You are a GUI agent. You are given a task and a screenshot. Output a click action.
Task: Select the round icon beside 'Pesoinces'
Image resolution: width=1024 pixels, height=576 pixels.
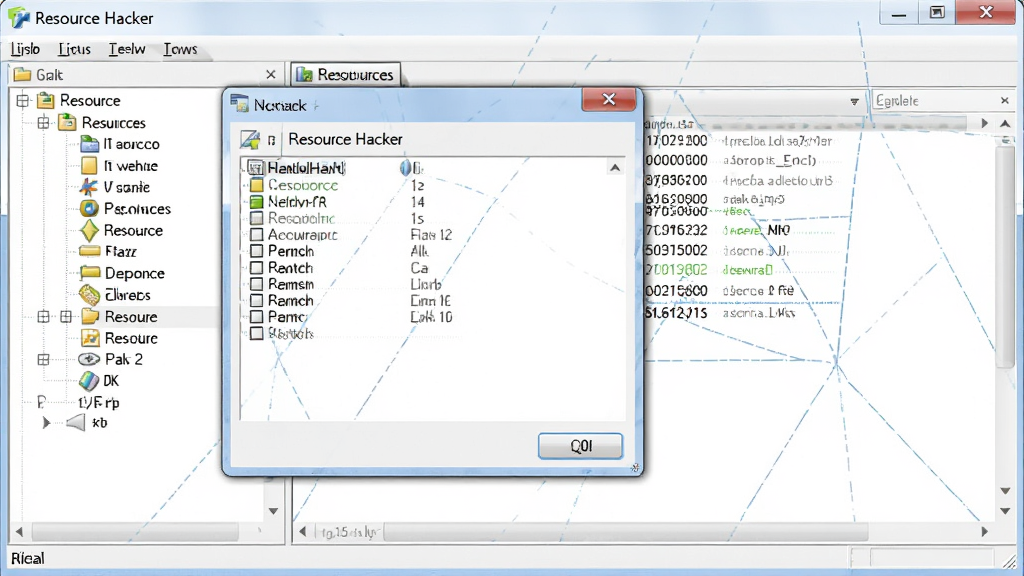89,209
